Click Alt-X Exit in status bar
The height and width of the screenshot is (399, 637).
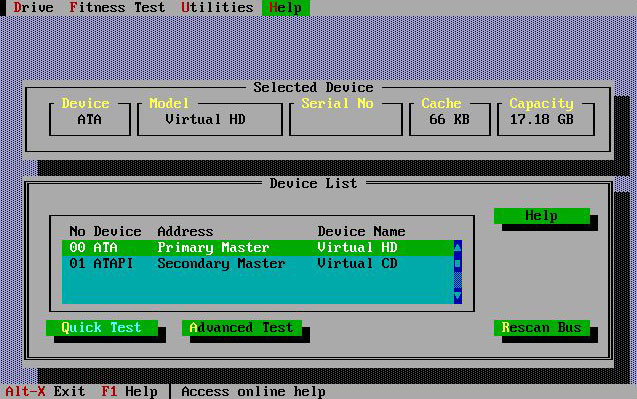[45, 391]
